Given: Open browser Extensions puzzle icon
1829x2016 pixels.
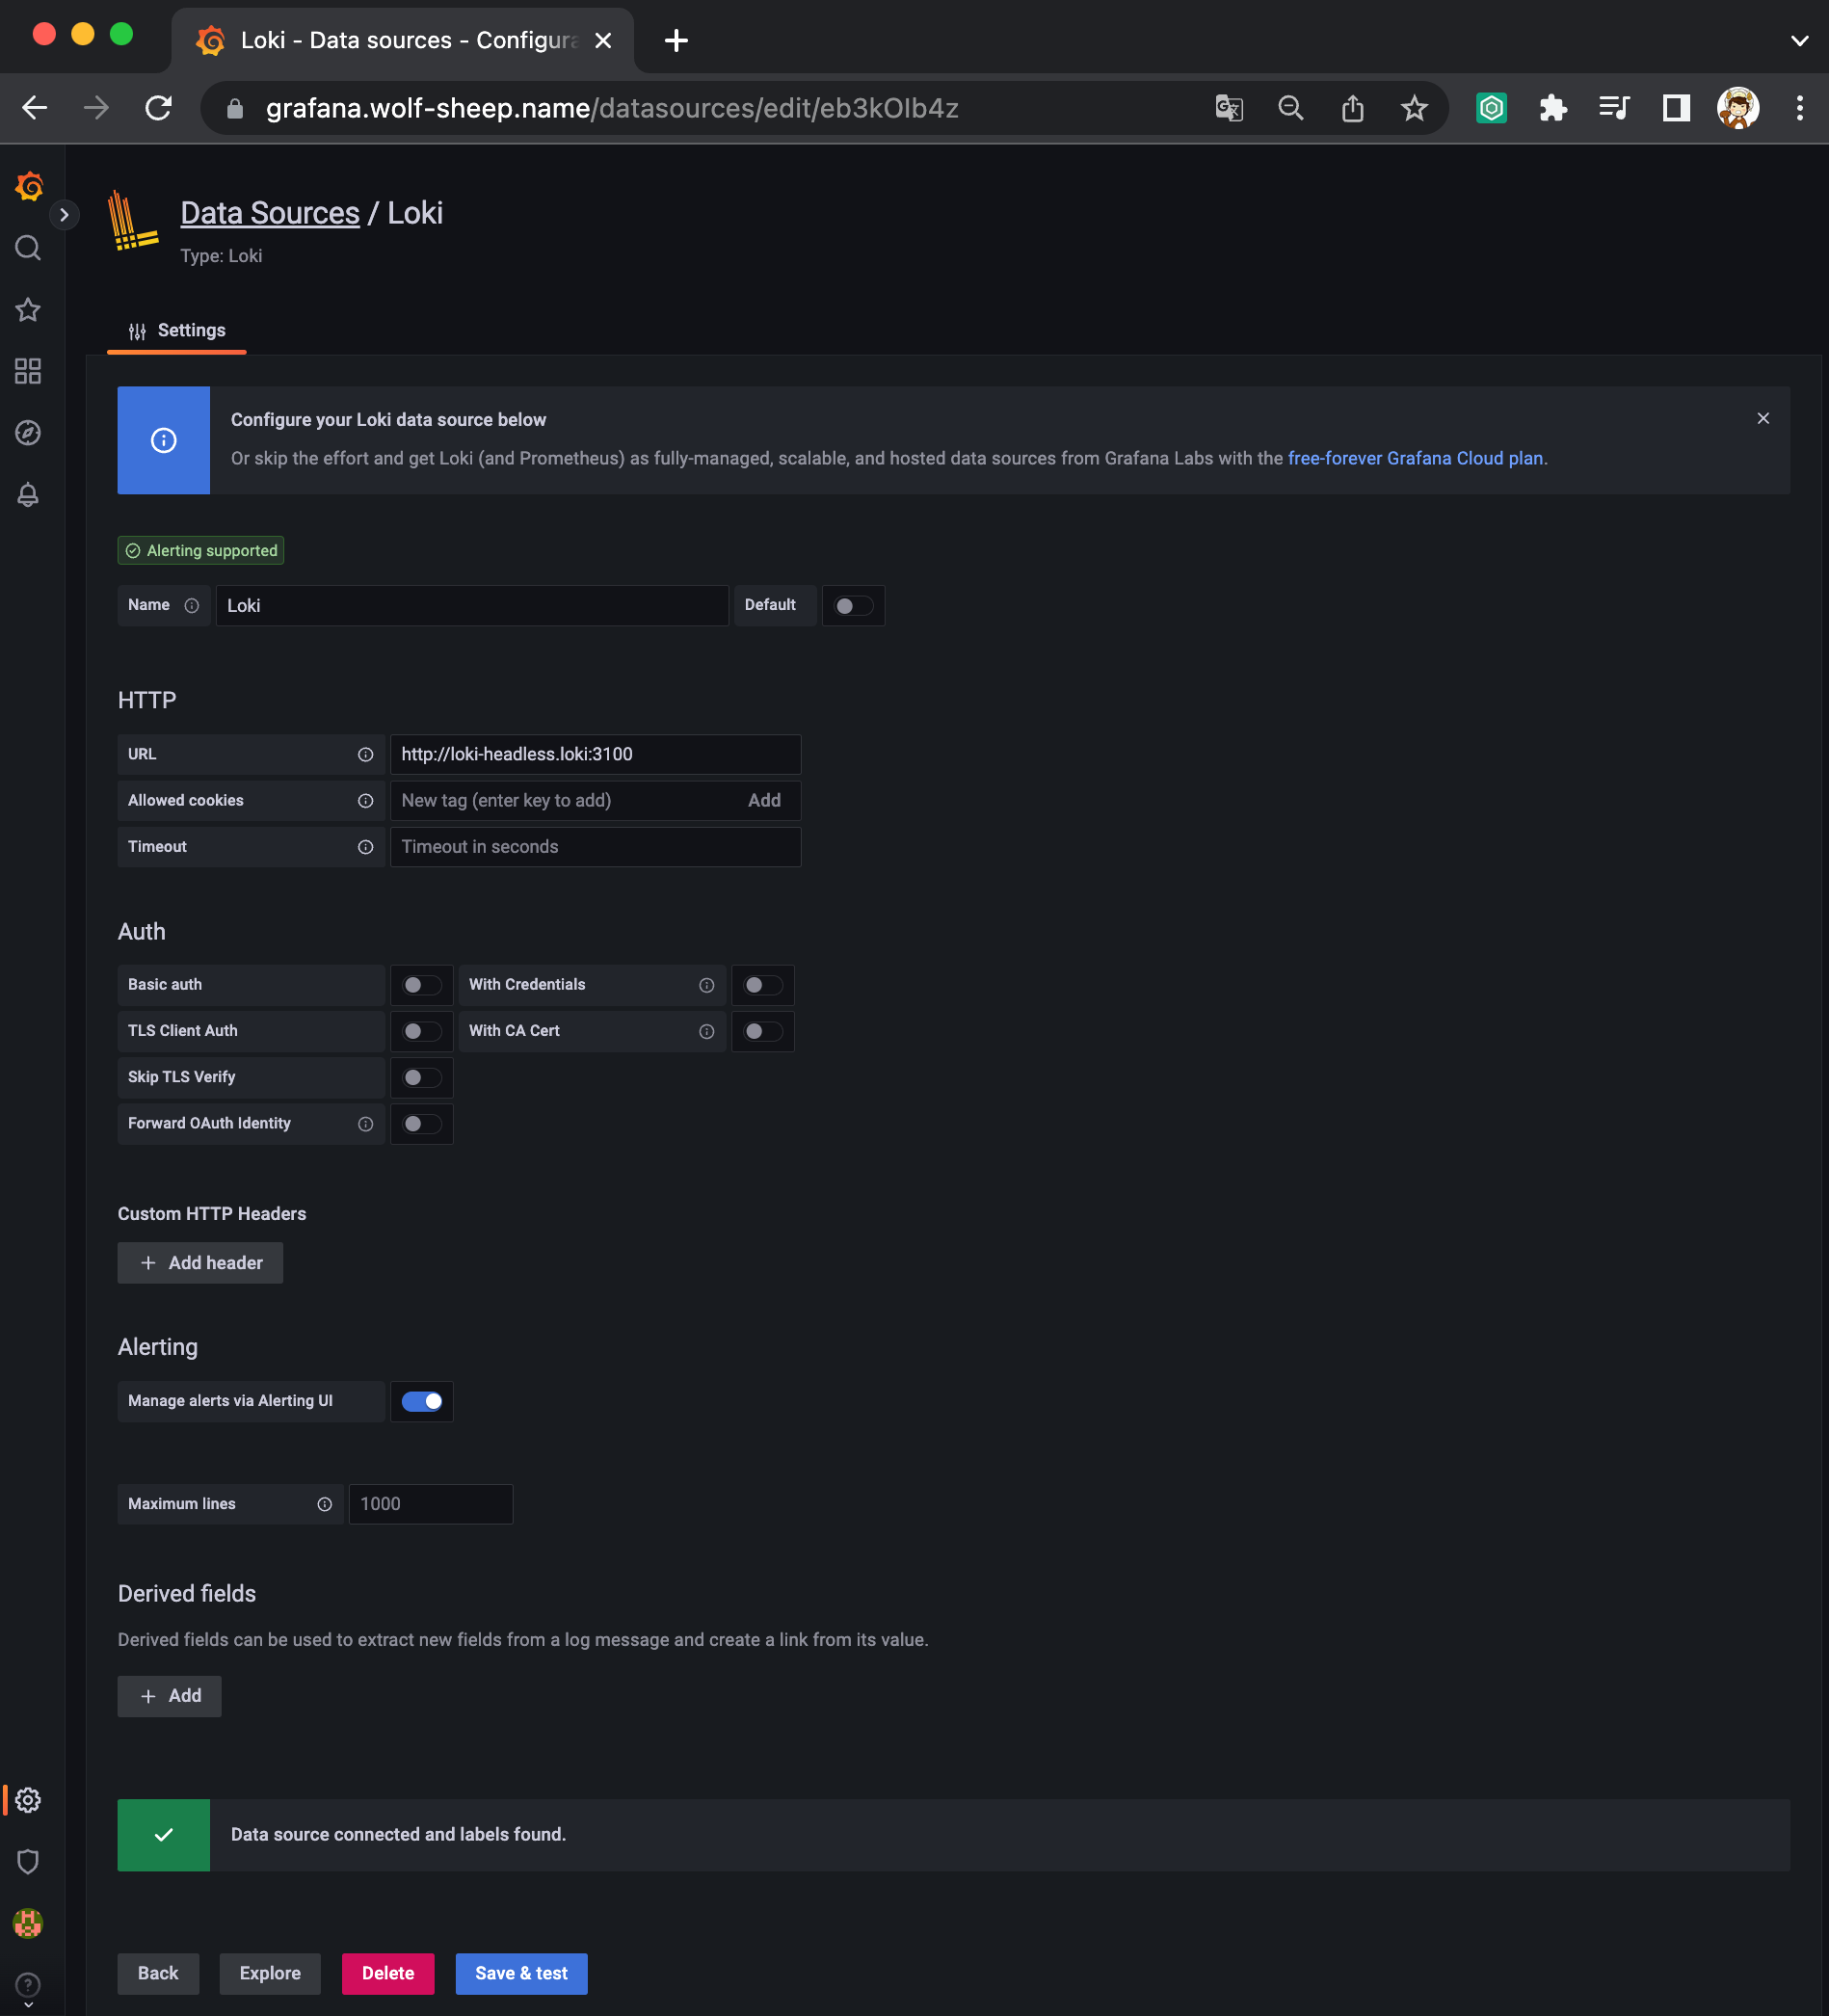Looking at the screenshot, I should coord(1553,108).
